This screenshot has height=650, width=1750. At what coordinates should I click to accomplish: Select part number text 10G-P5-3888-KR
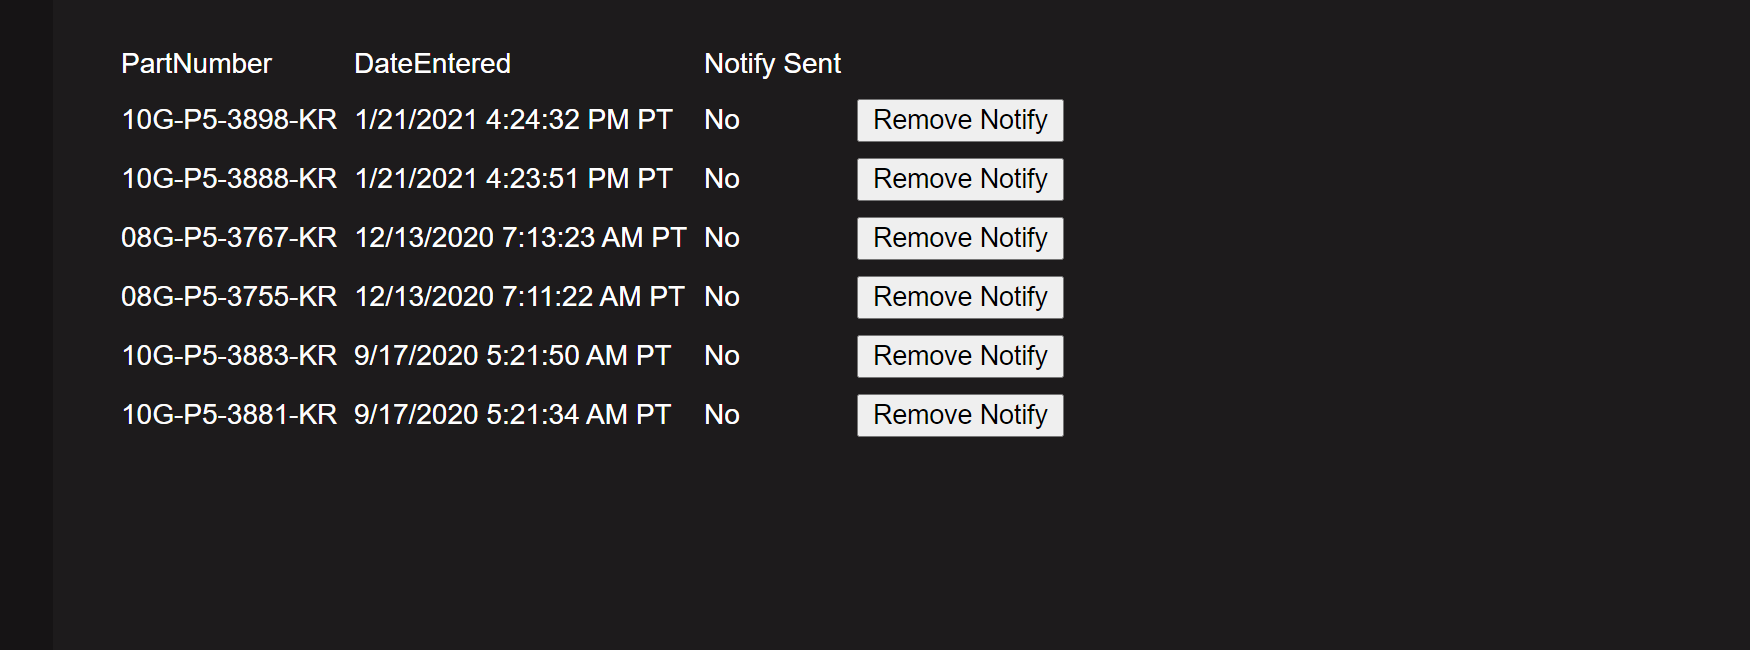[229, 179]
